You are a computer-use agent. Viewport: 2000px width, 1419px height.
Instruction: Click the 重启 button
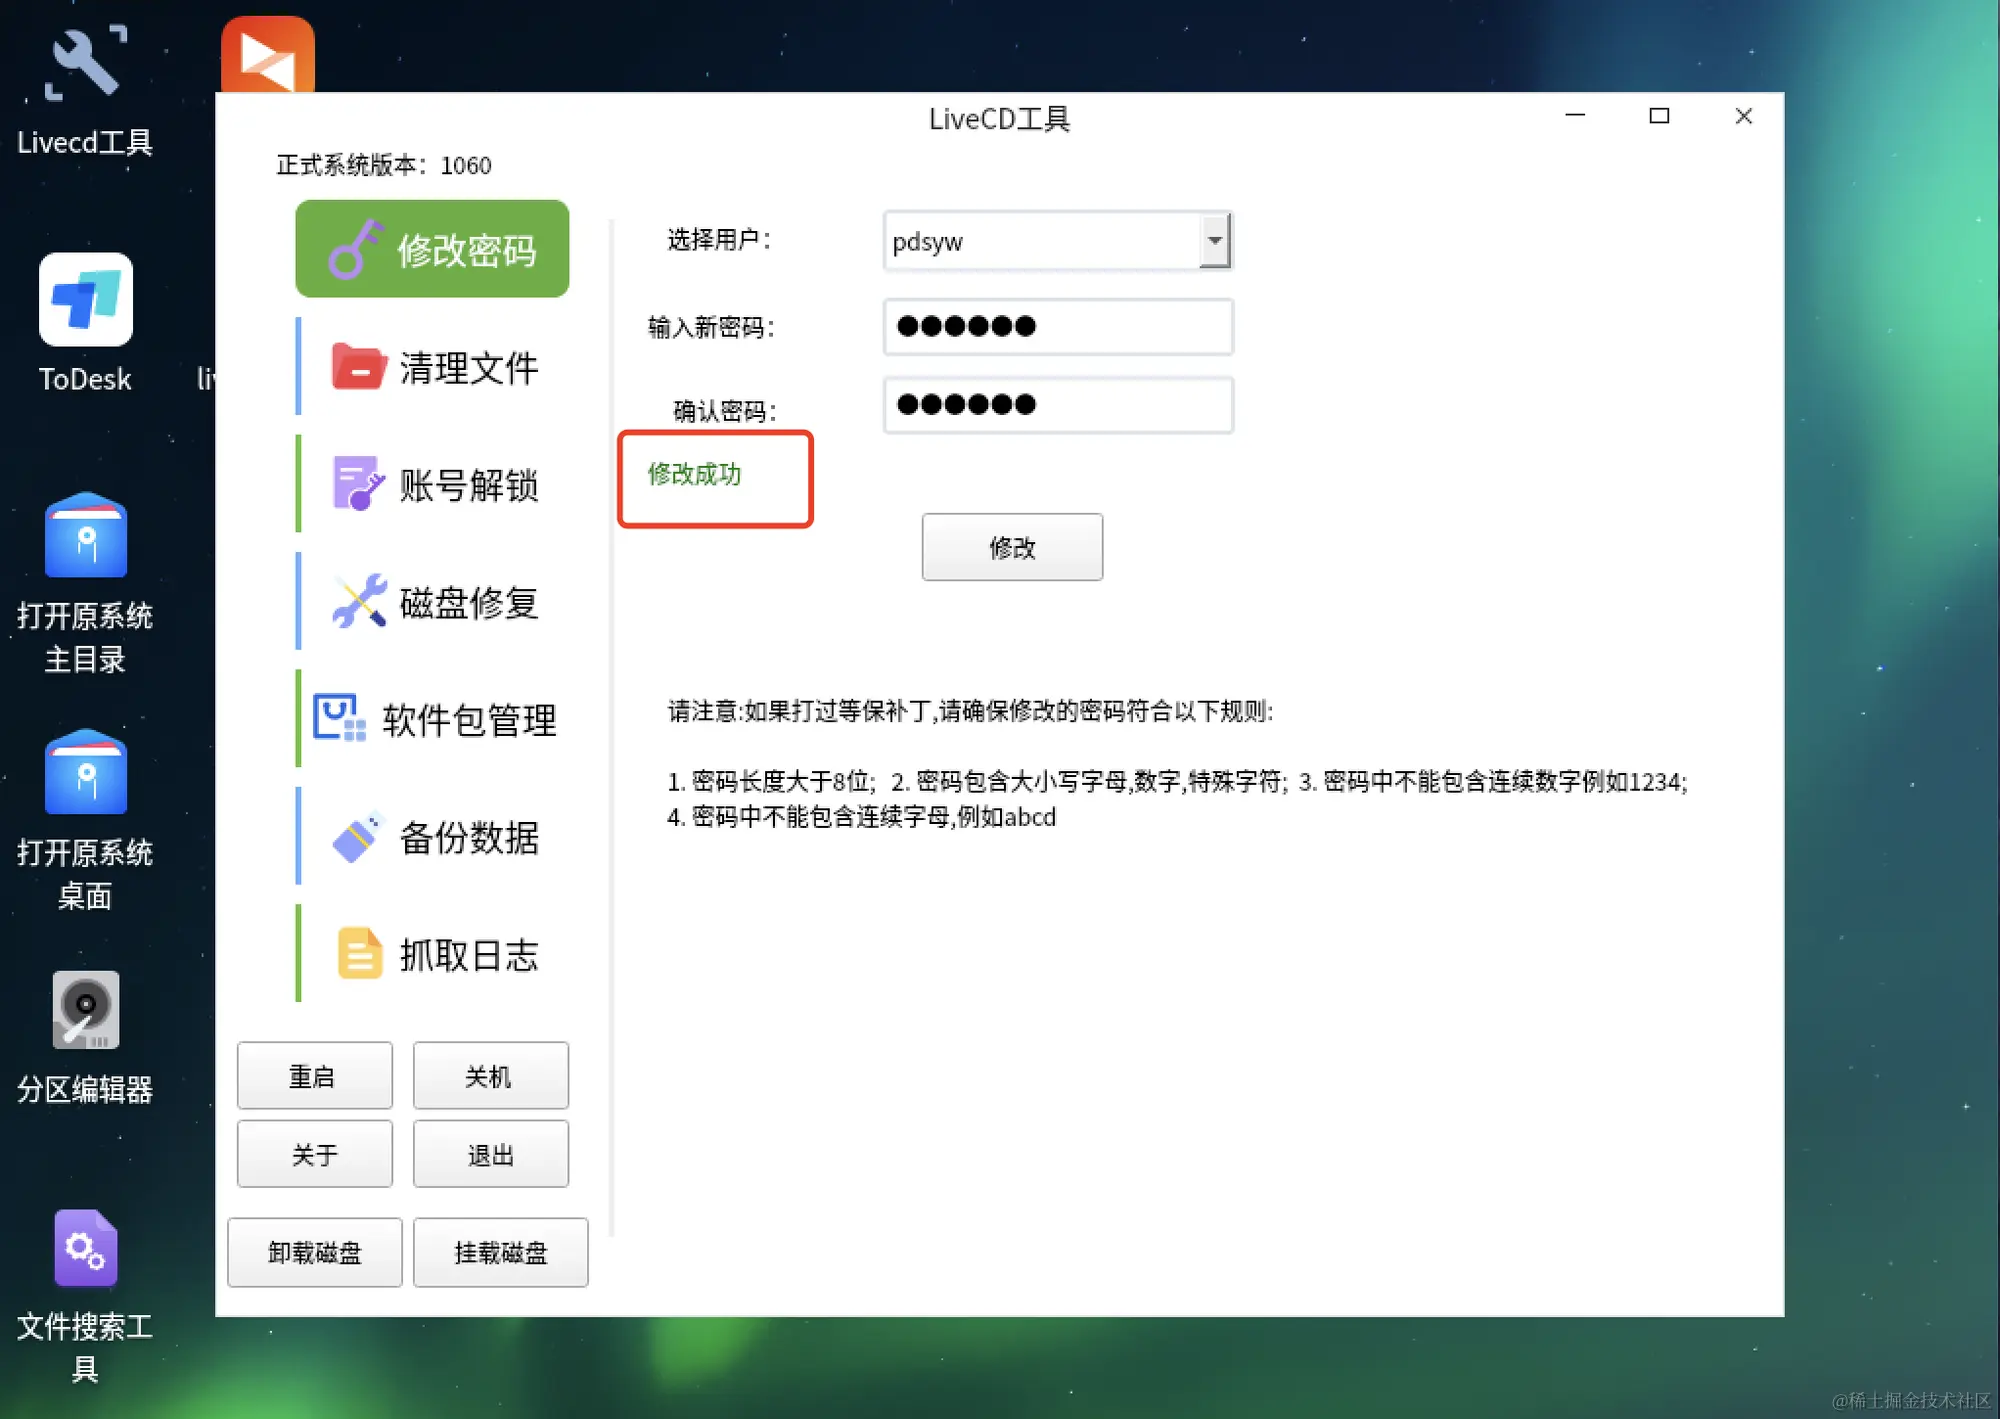(314, 1076)
